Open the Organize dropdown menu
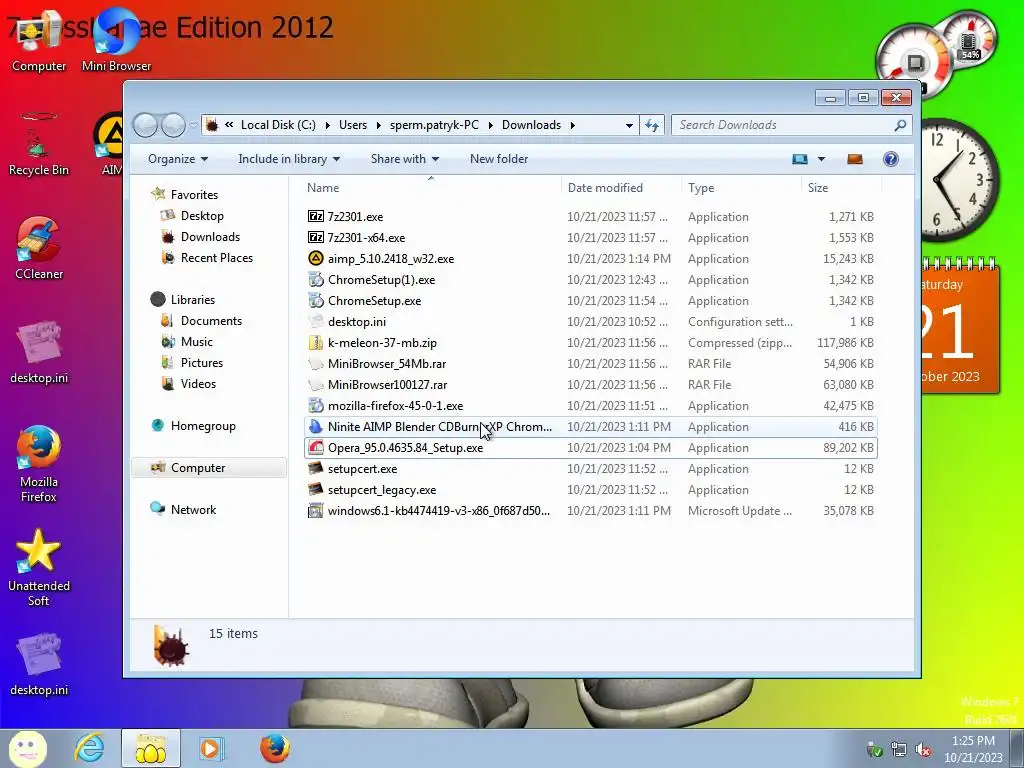 tap(178, 159)
